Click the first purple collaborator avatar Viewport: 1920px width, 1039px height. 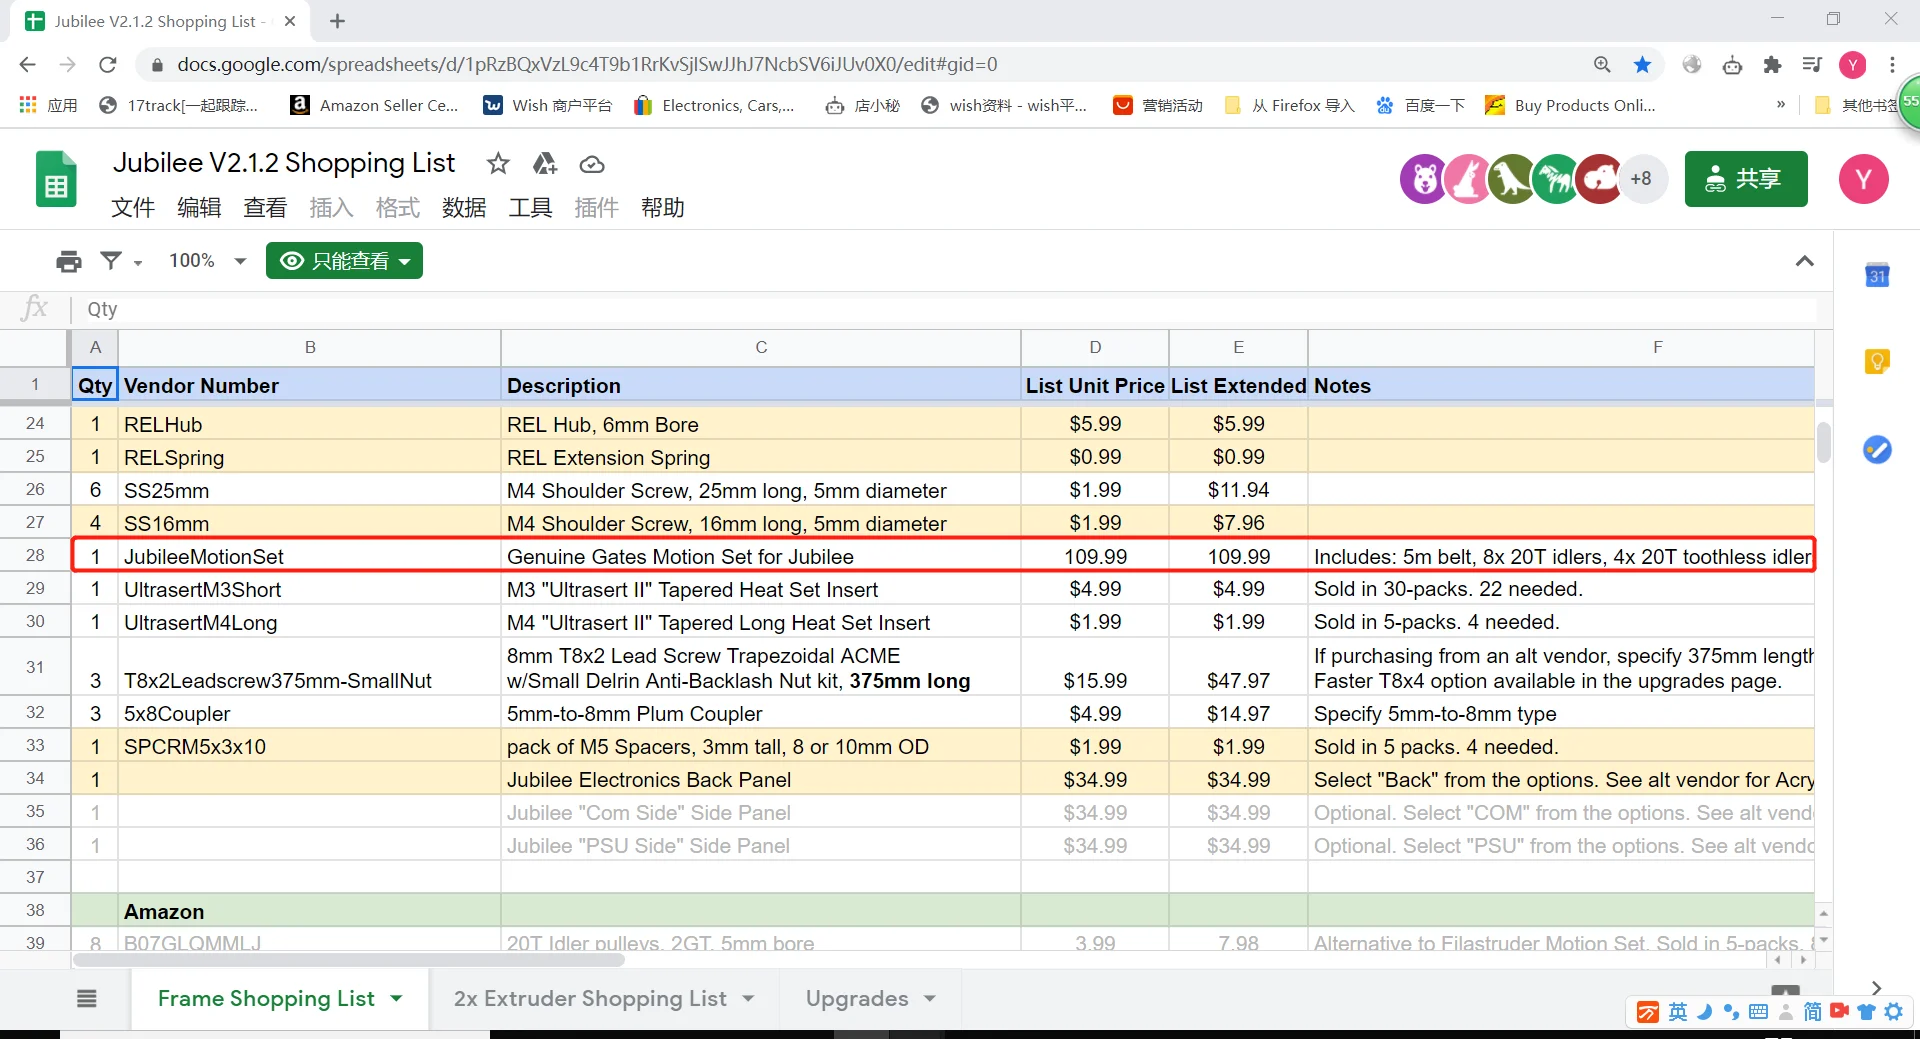pos(1424,179)
